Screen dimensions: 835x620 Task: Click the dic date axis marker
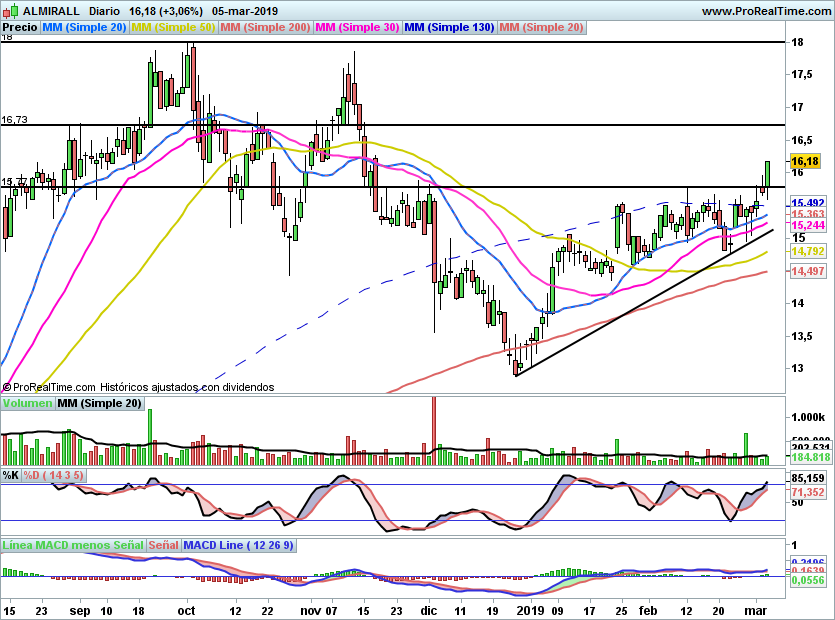tap(429, 611)
